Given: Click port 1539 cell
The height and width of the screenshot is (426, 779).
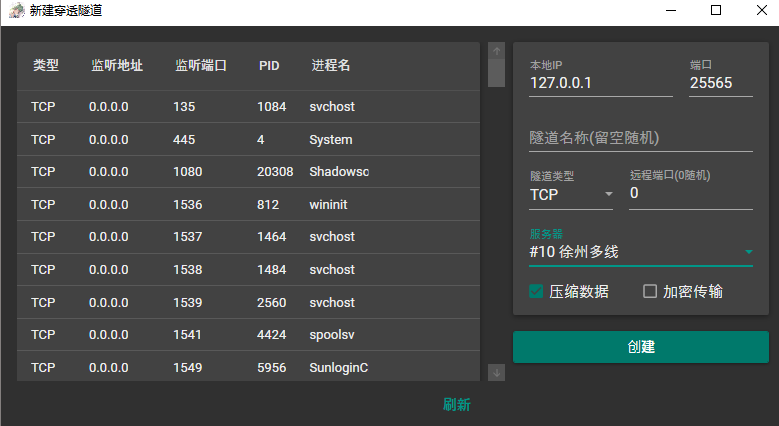Looking at the screenshot, I should (x=188, y=302).
